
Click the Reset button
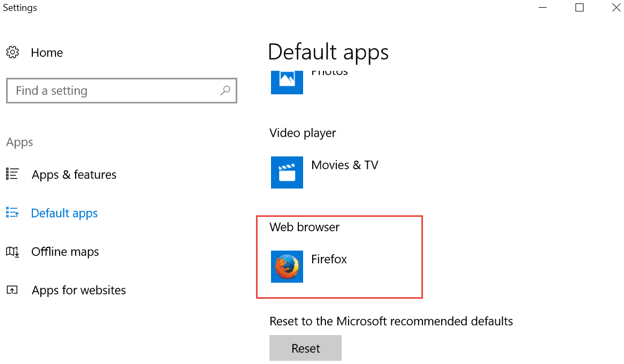[305, 348]
